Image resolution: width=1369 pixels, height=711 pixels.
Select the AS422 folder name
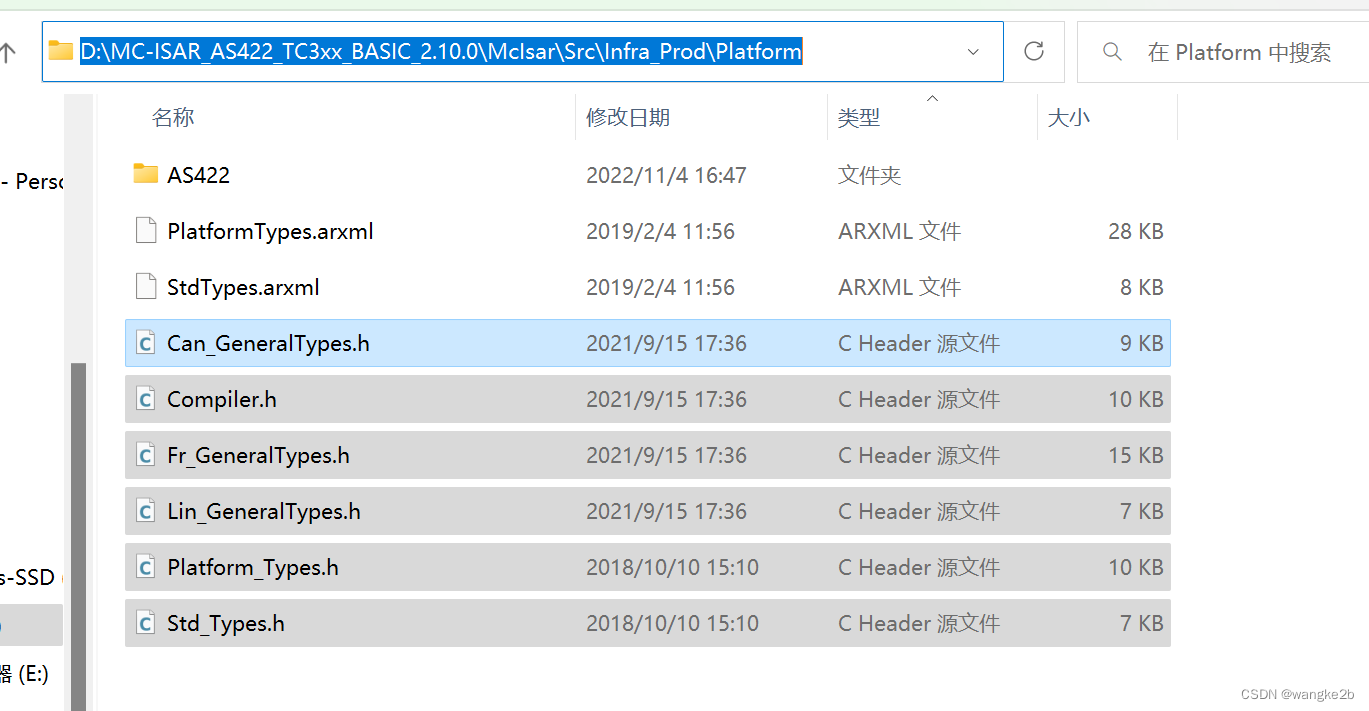[198, 175]
